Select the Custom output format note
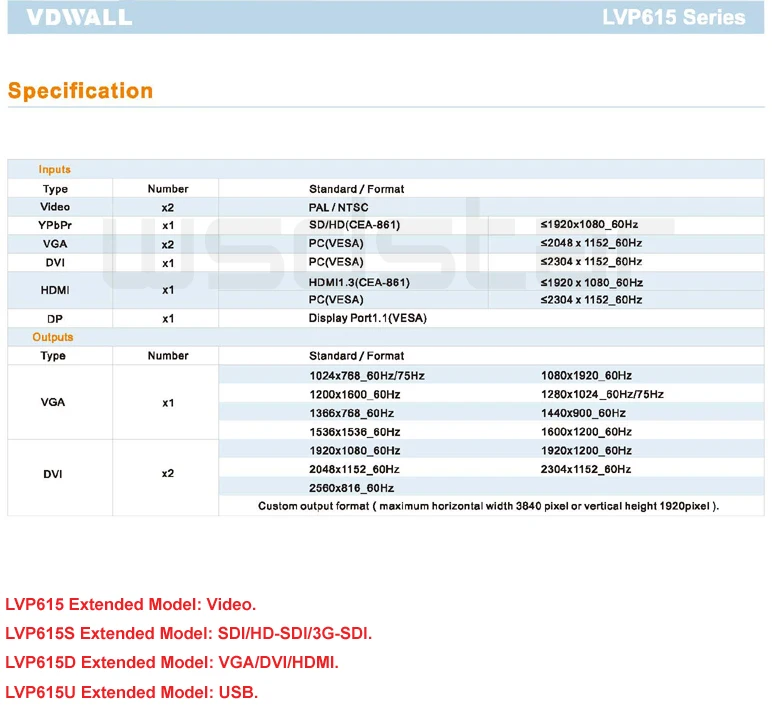This screenshot has height=718, width=772. click(x=488, y=506)
